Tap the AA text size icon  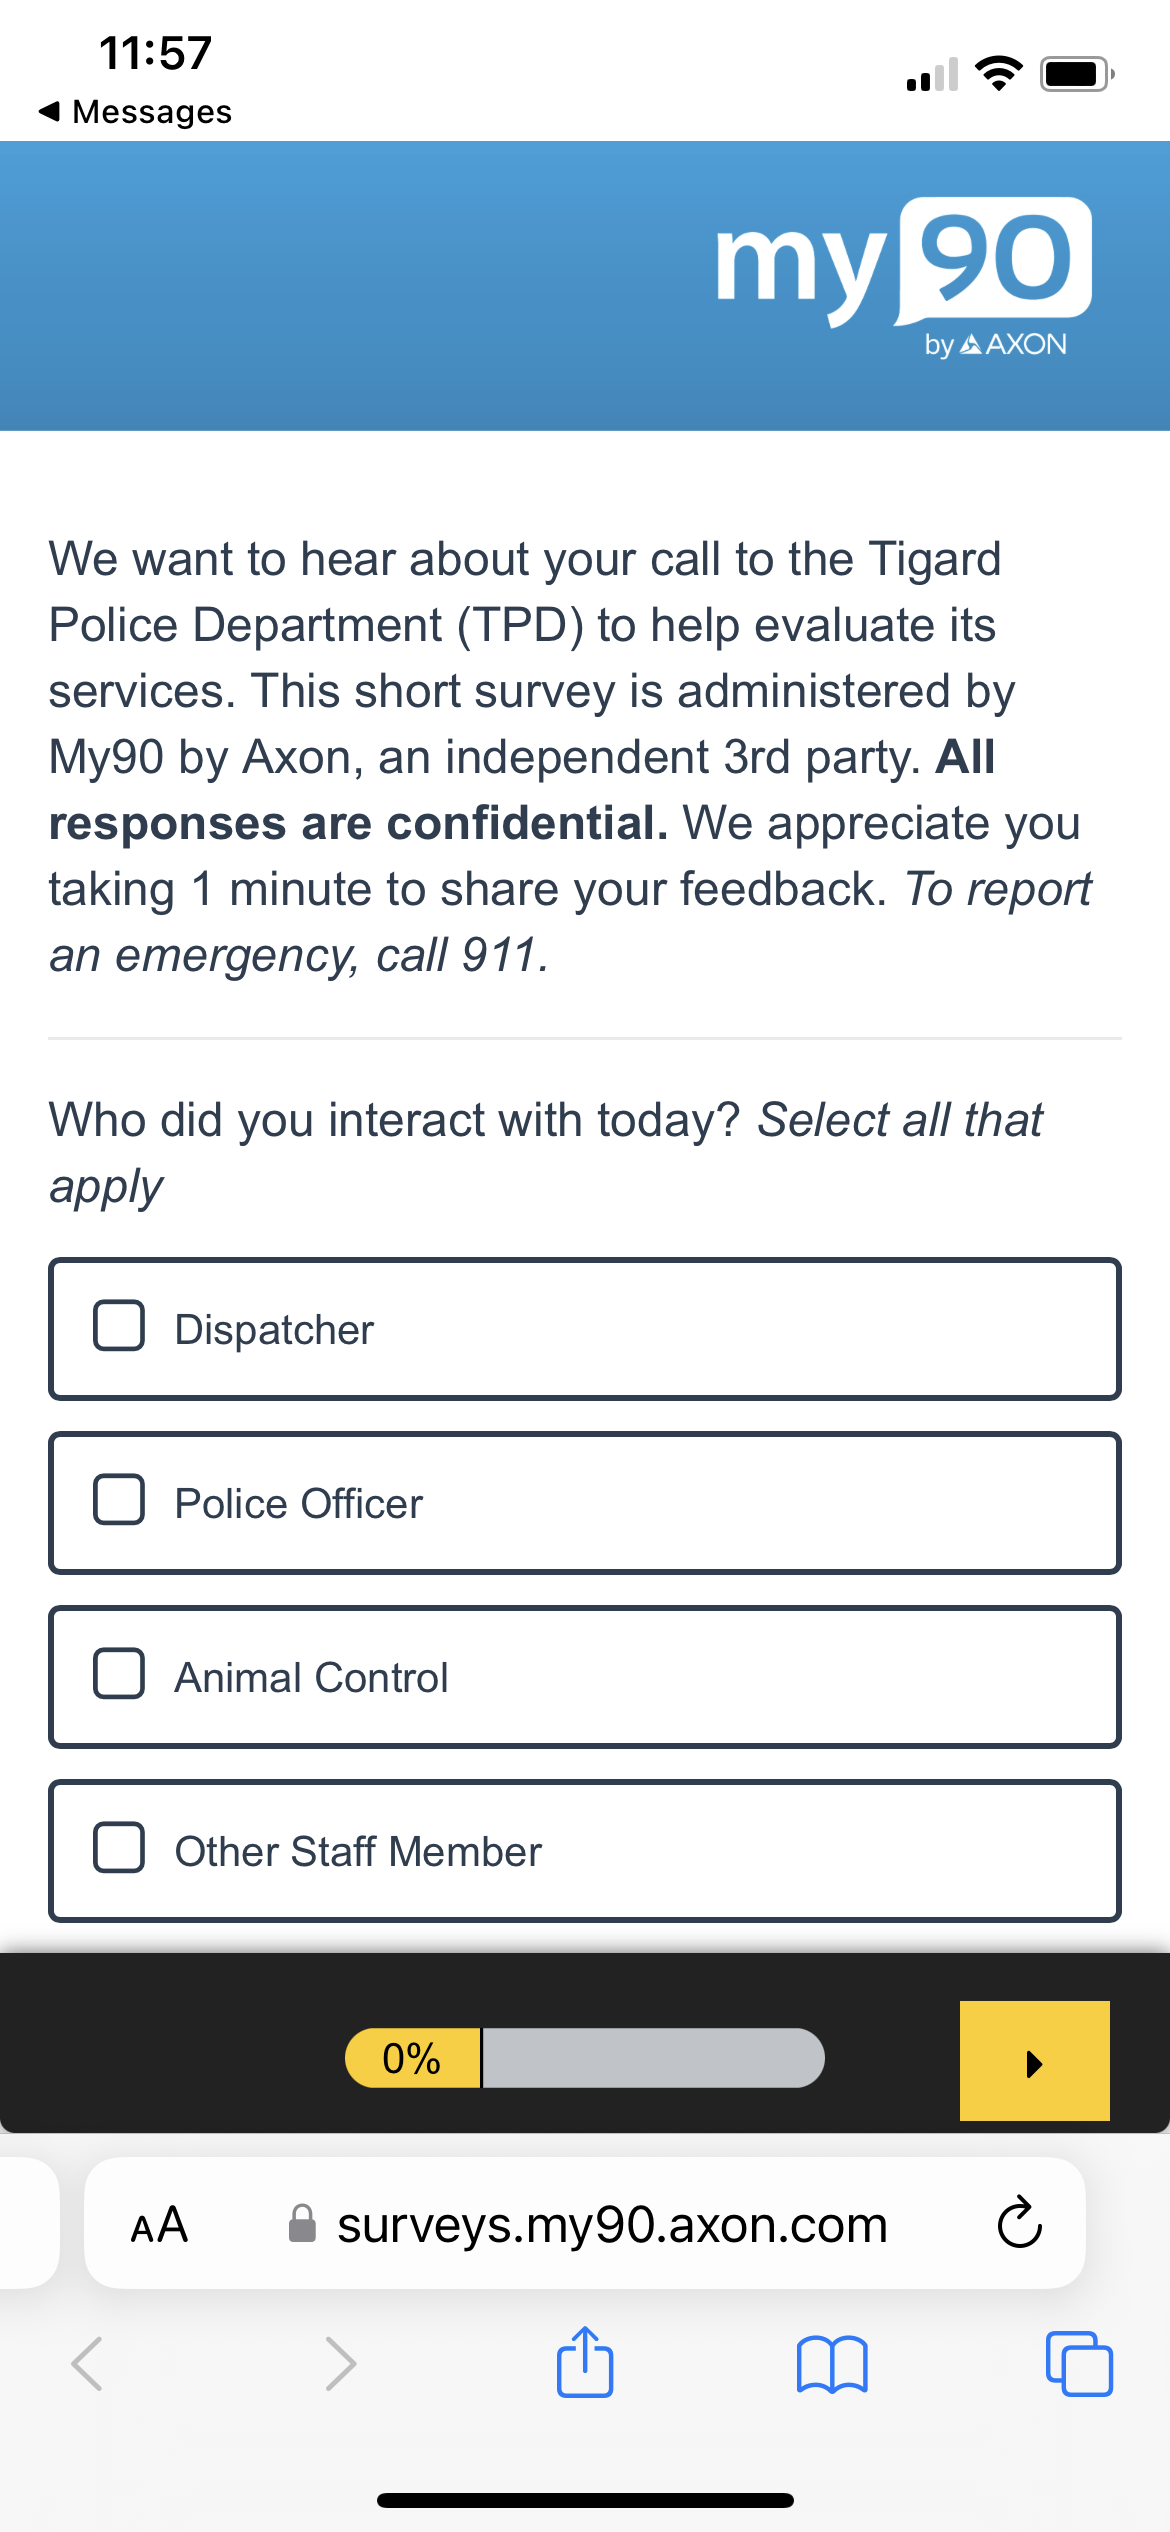click(x=159, y=2225)
